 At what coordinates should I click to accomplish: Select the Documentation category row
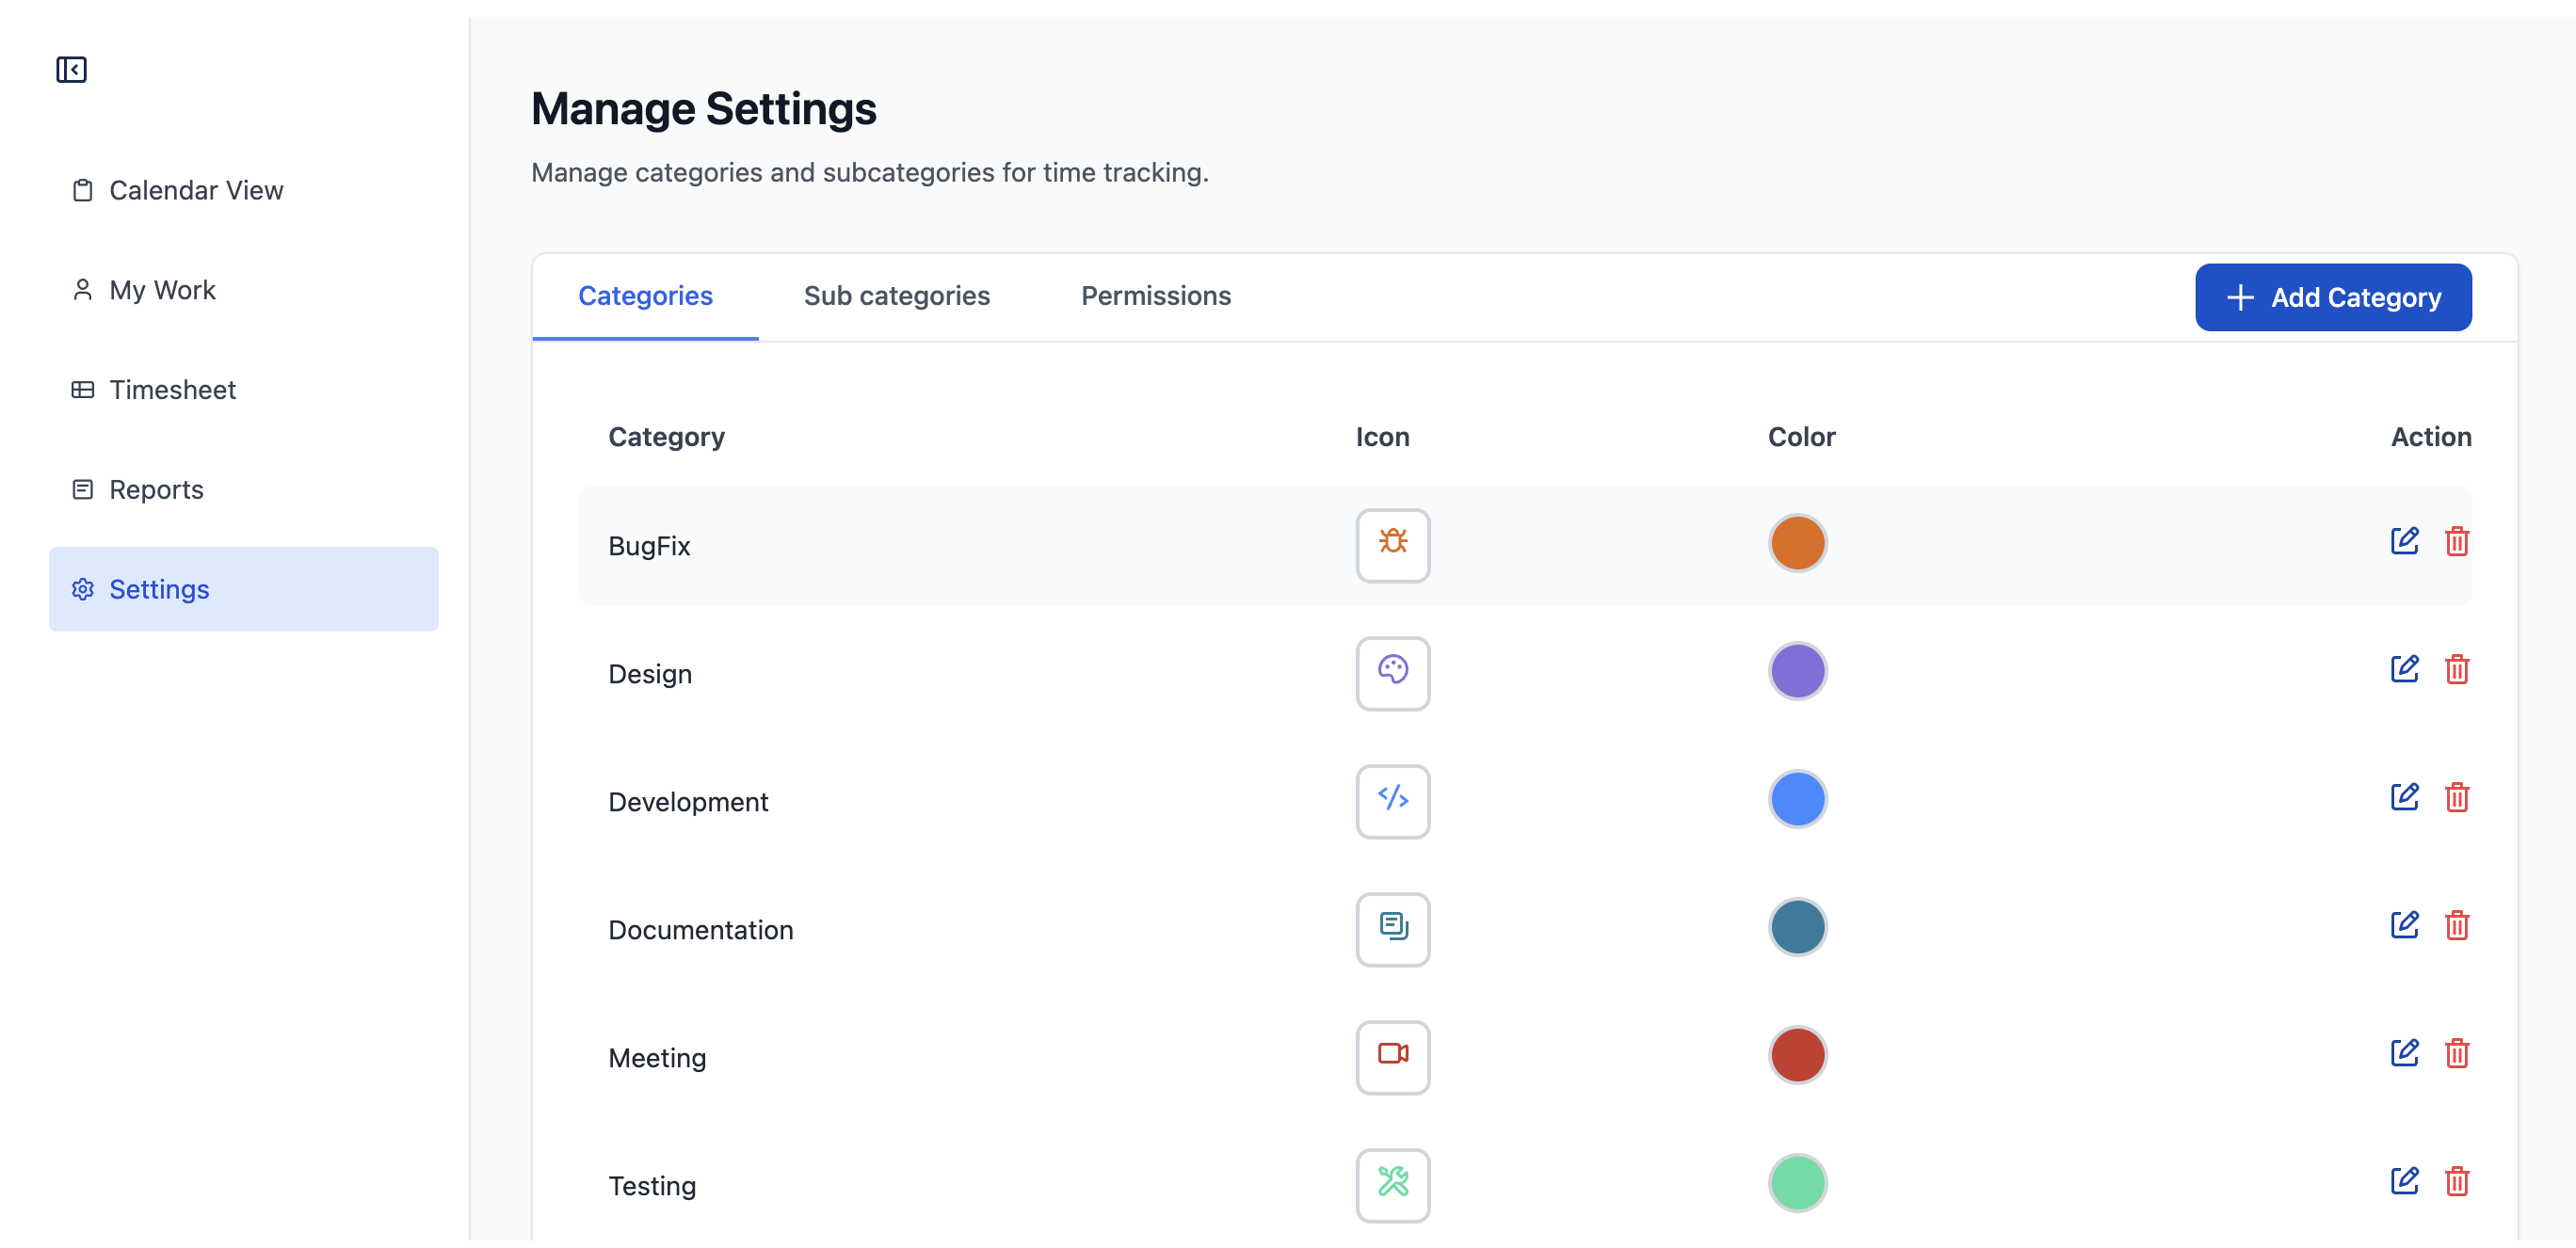click(700, 930)
